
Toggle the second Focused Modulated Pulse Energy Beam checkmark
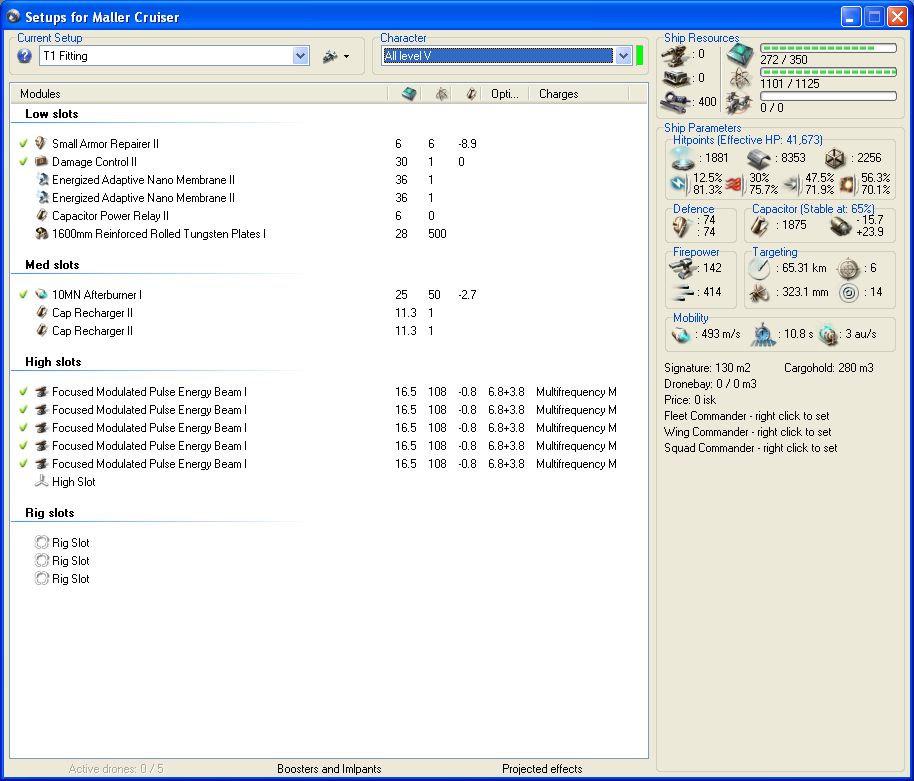click(x=23, y=410)
